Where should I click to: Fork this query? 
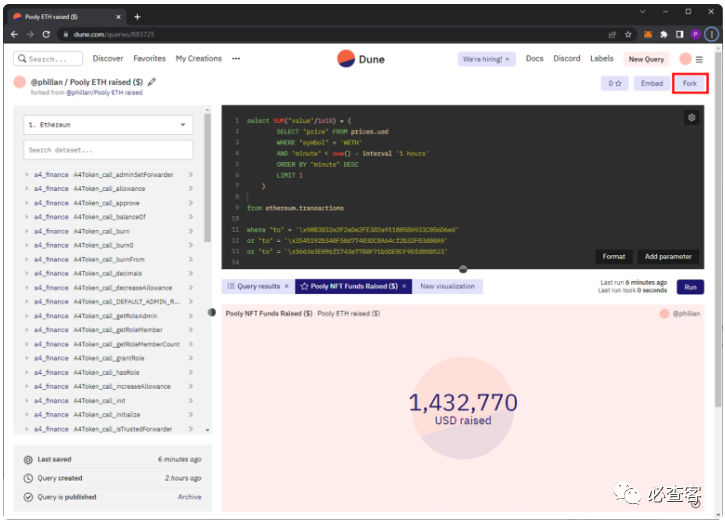click(x=689, y=83)
